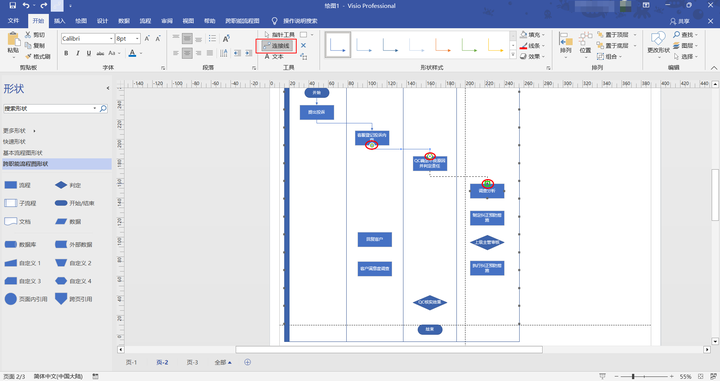Open the 插入 insert ribbon tab
This screenshot has height=381, width=720.
59,21
